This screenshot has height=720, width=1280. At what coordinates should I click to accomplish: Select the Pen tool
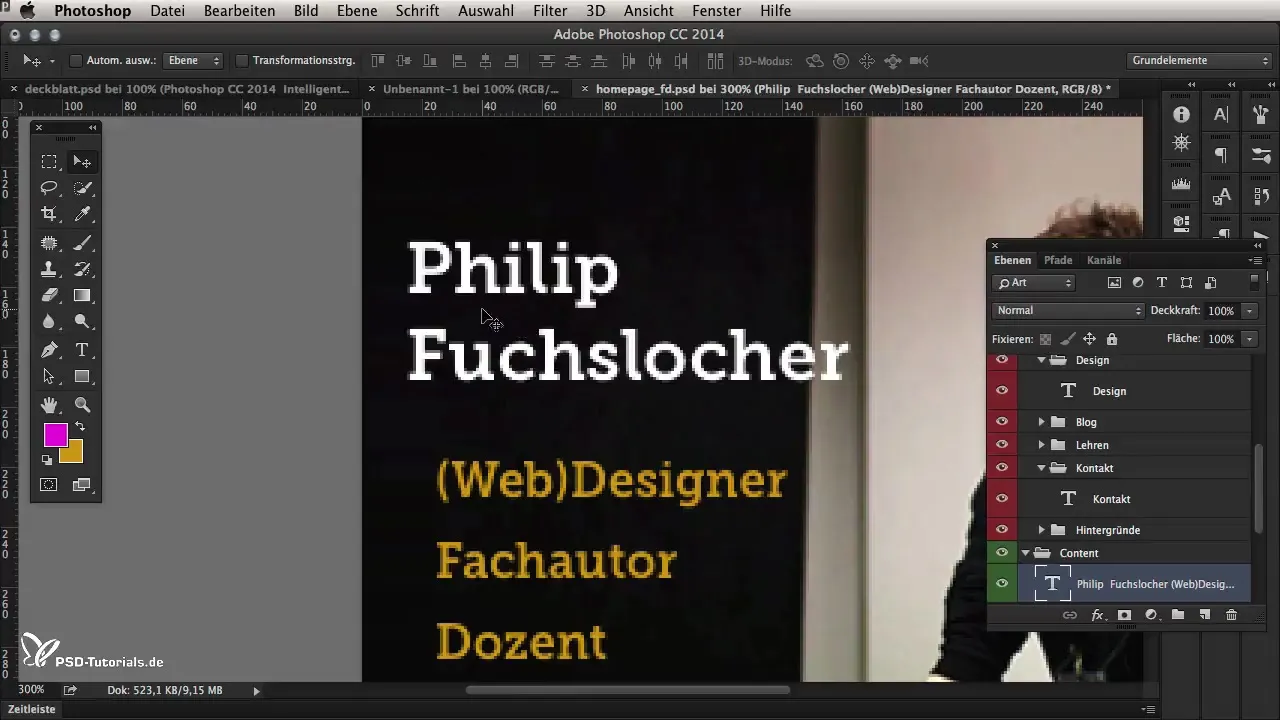click(49, 350)
